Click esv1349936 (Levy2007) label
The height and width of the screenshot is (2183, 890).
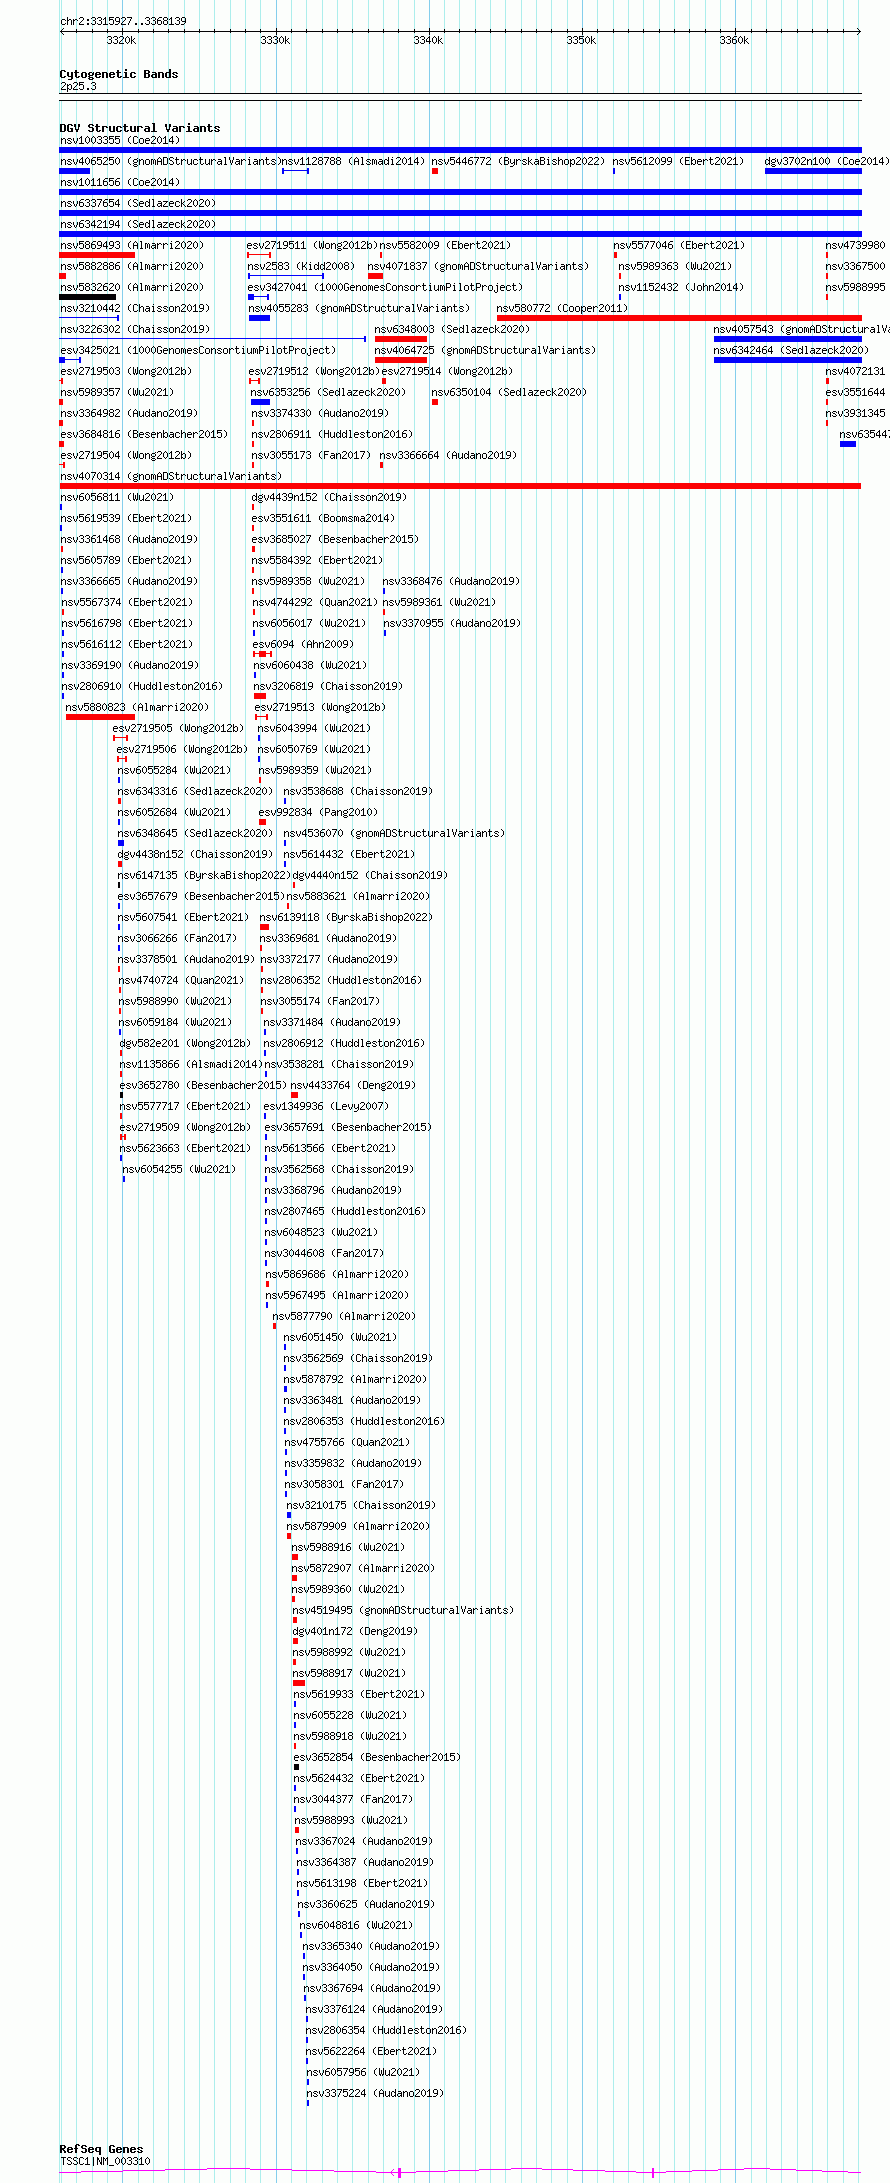tap(326, 1106)
